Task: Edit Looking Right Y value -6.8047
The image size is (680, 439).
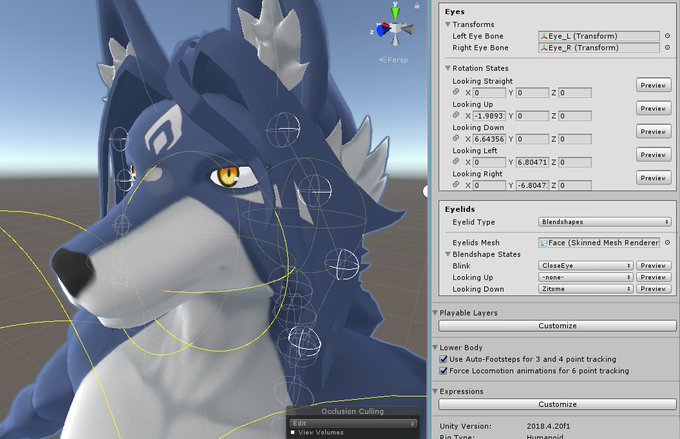Action: pyautogui.click(x=532, y=185)
